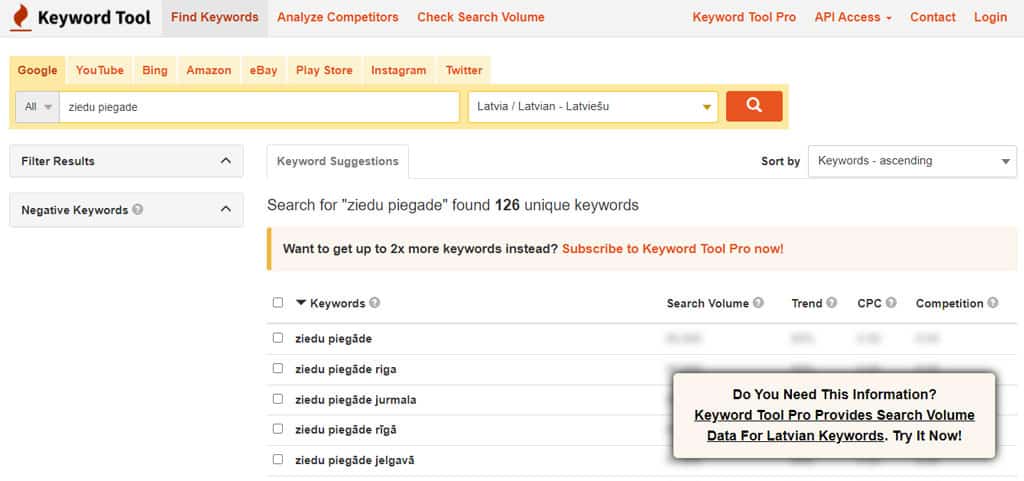Switch to the Amazon tab
The width and height of the screenshot is (1024, 481).
tap(209, 70)
